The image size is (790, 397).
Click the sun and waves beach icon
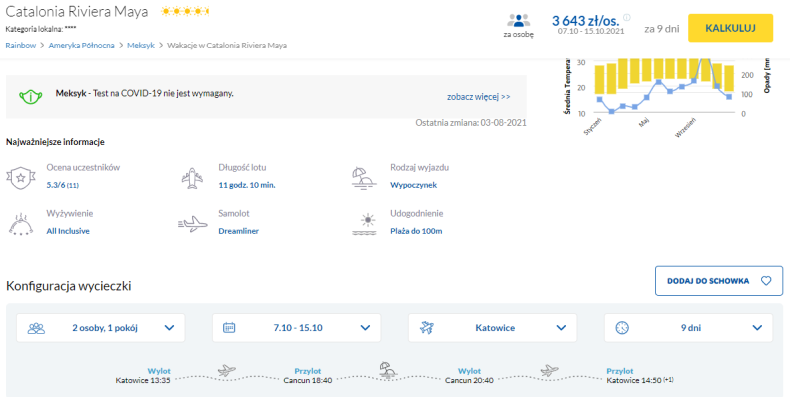coord(364,225)
